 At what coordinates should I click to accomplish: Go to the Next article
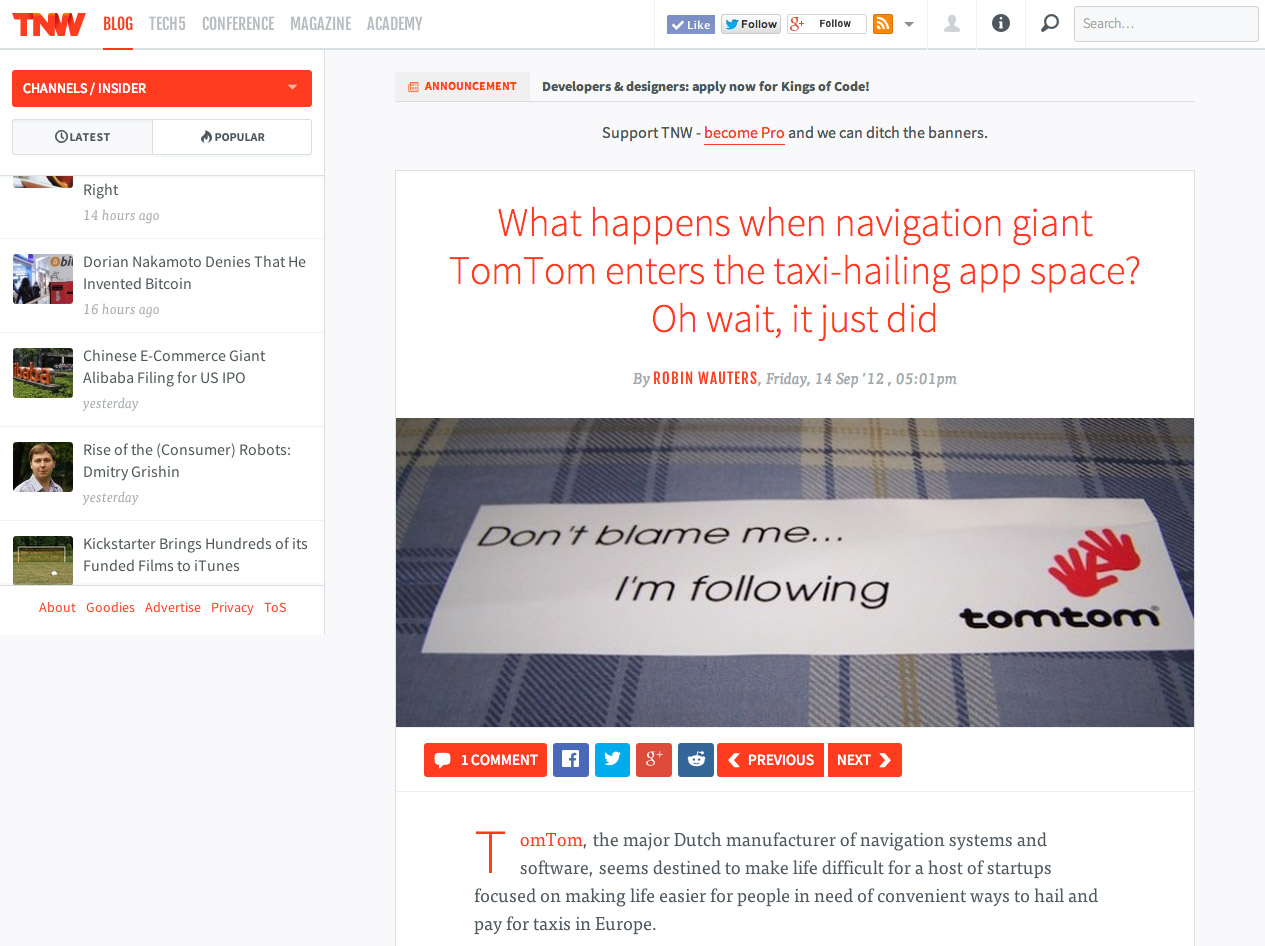pyautogui.click(x=865, y=760)
